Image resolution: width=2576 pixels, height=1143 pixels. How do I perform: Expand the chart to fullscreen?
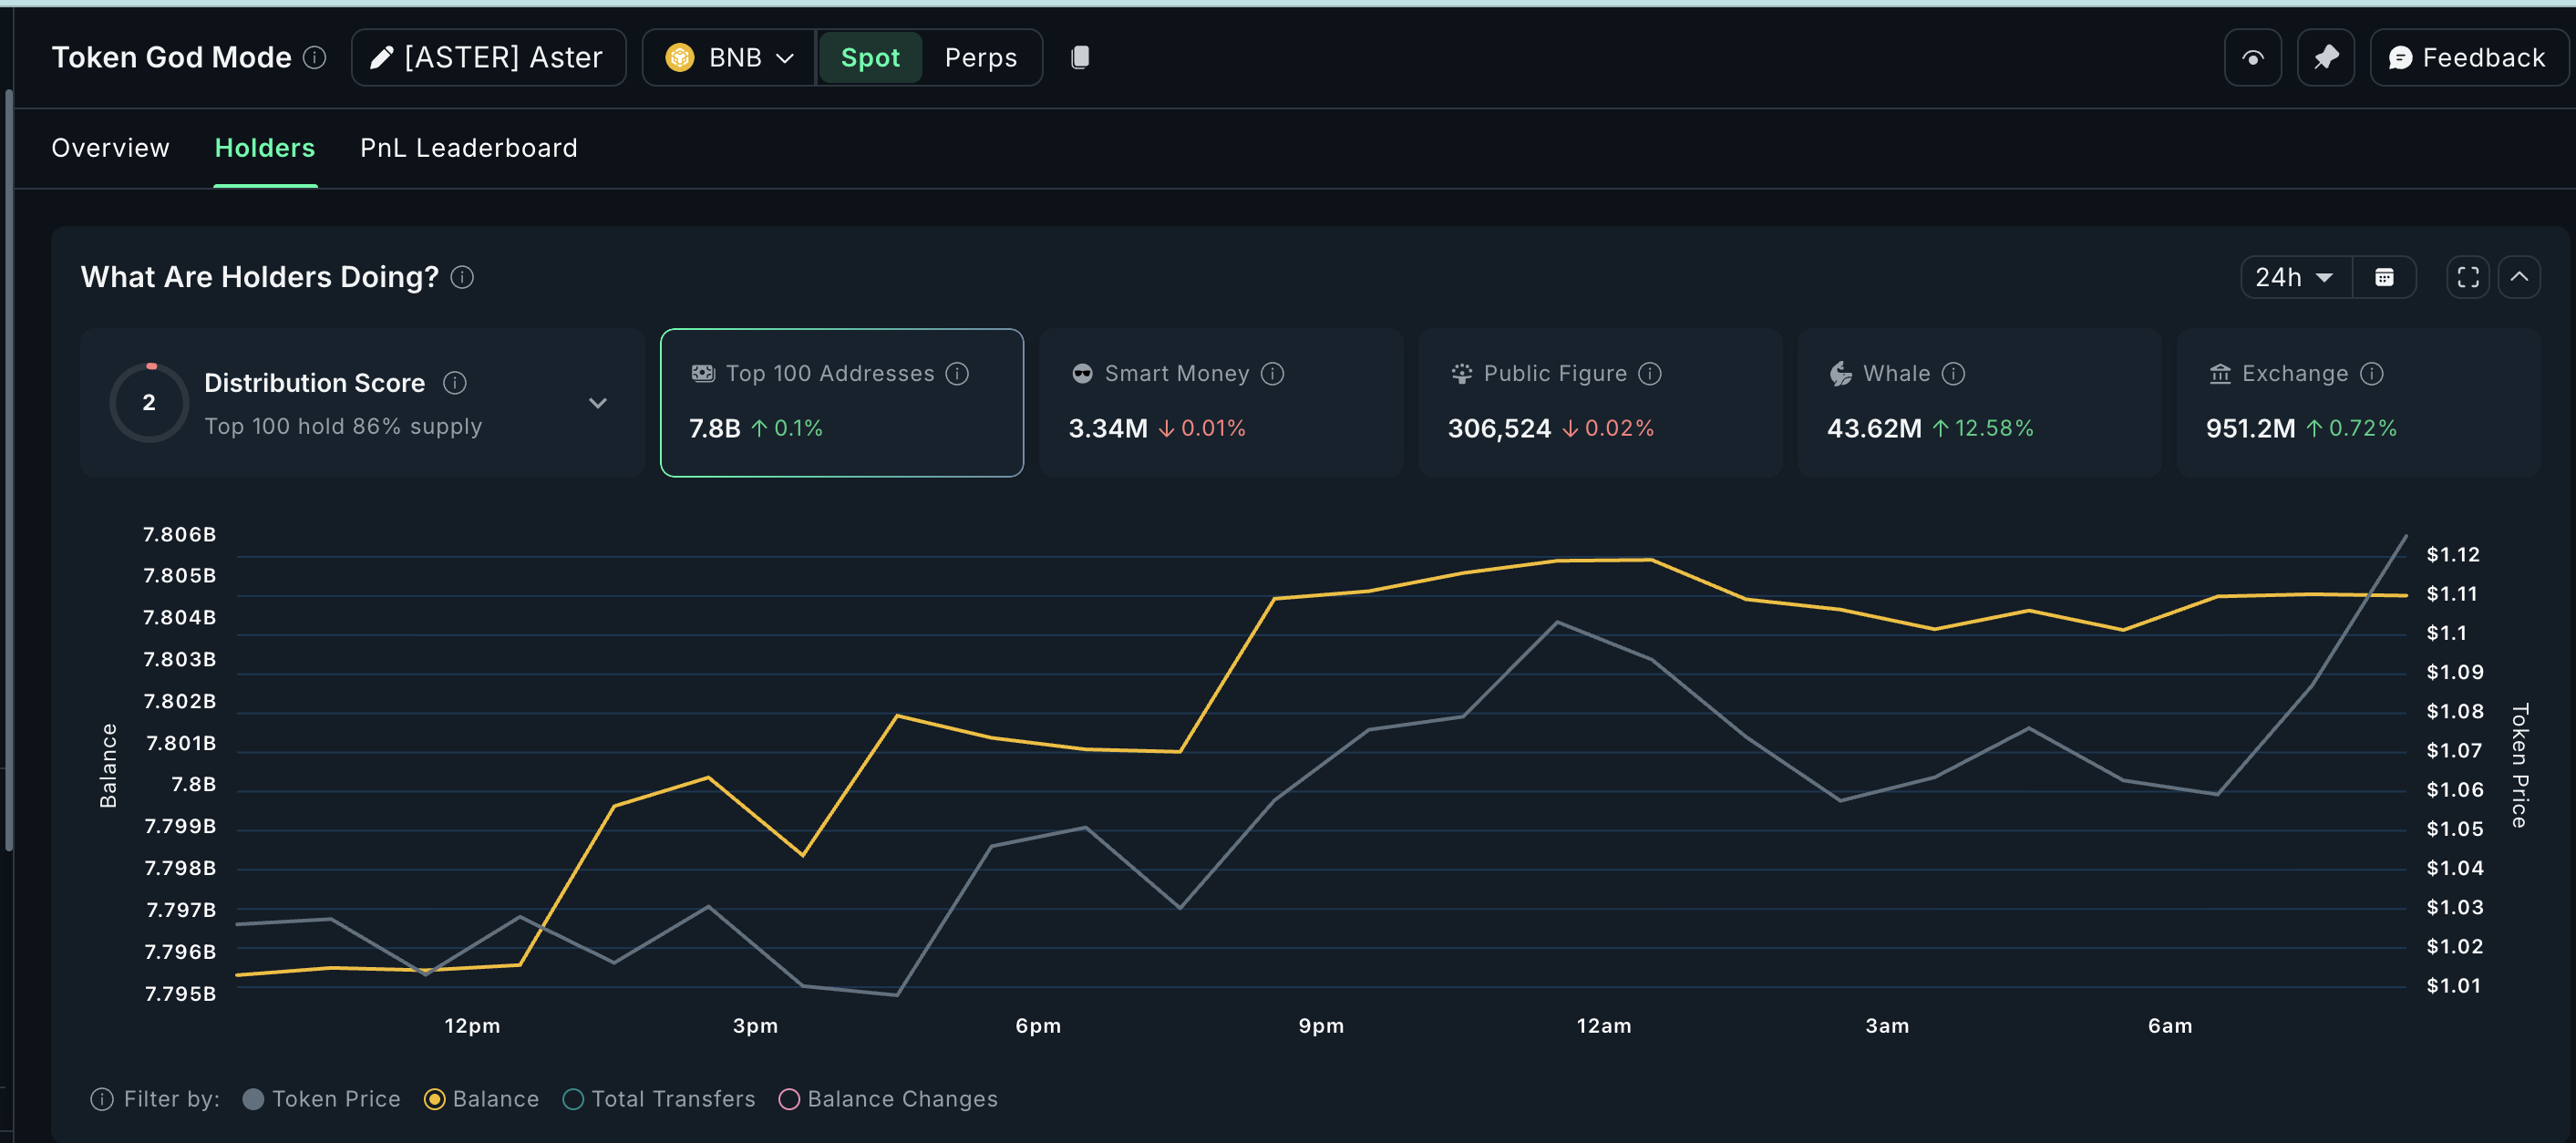[x=2467, y=277]
